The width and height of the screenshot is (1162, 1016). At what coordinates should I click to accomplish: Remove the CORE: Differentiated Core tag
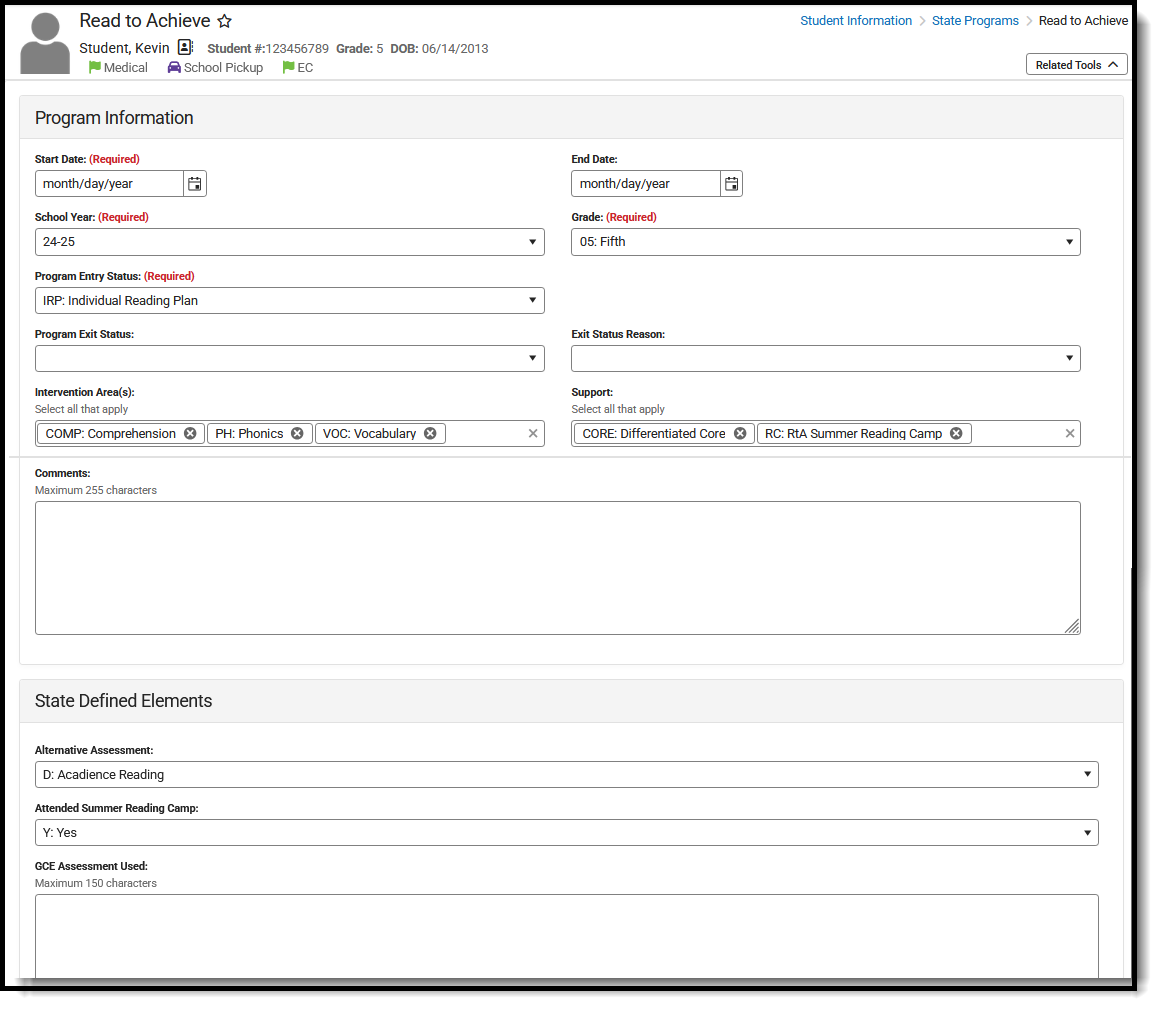(x=740, y=434)
